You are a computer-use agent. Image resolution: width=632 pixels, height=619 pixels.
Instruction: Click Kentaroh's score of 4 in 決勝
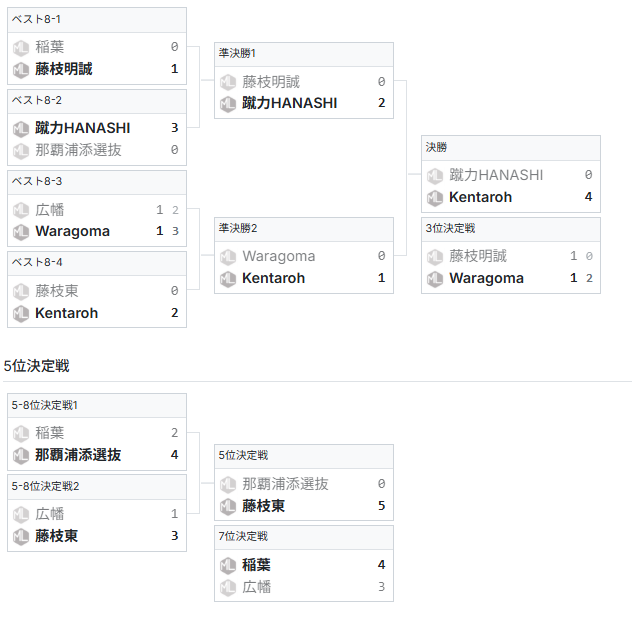point(588,197)
